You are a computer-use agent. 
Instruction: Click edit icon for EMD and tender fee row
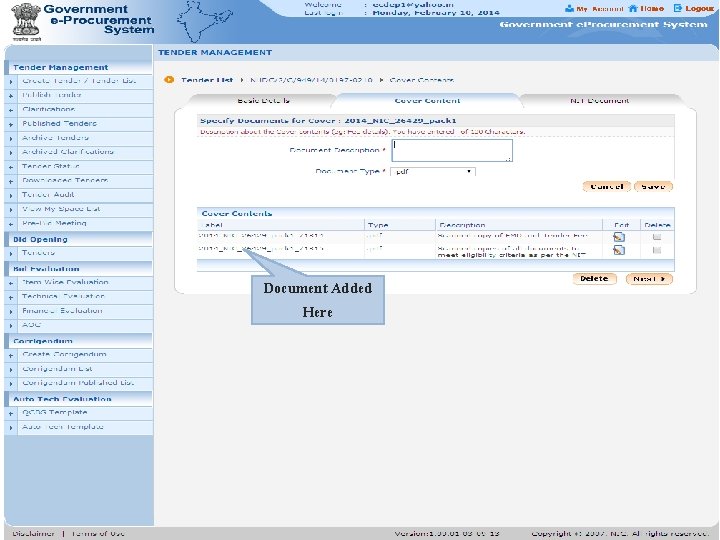(619, 237)
